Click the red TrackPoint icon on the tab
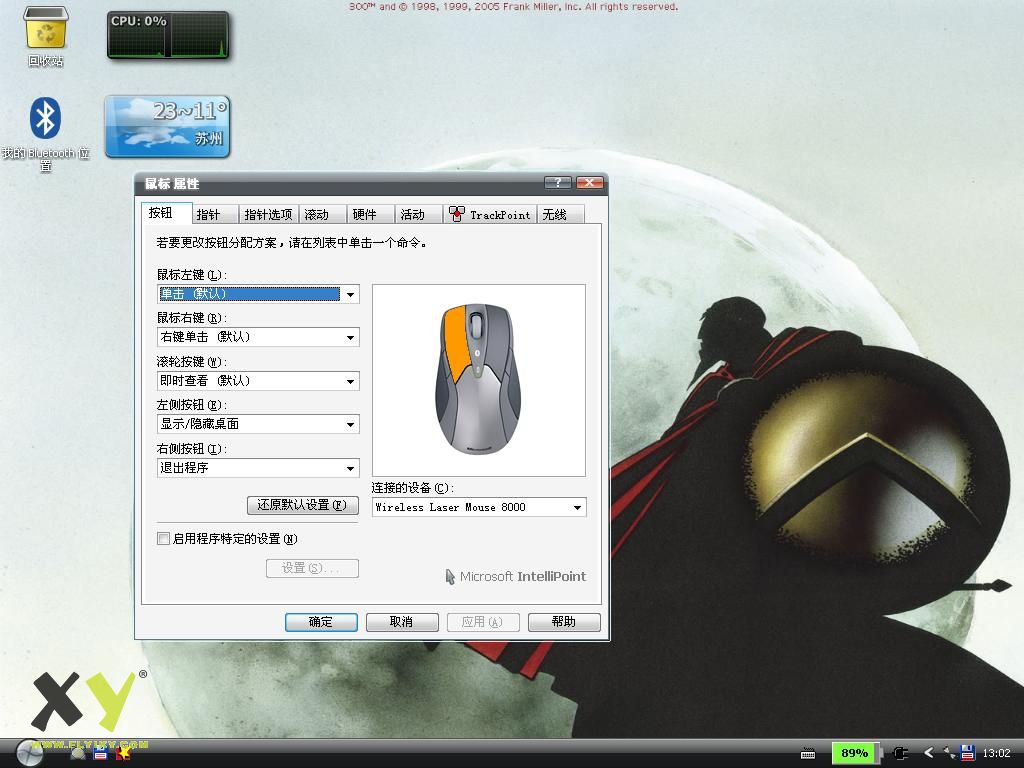Screen dimensions: 1024x768 (457, 214)
